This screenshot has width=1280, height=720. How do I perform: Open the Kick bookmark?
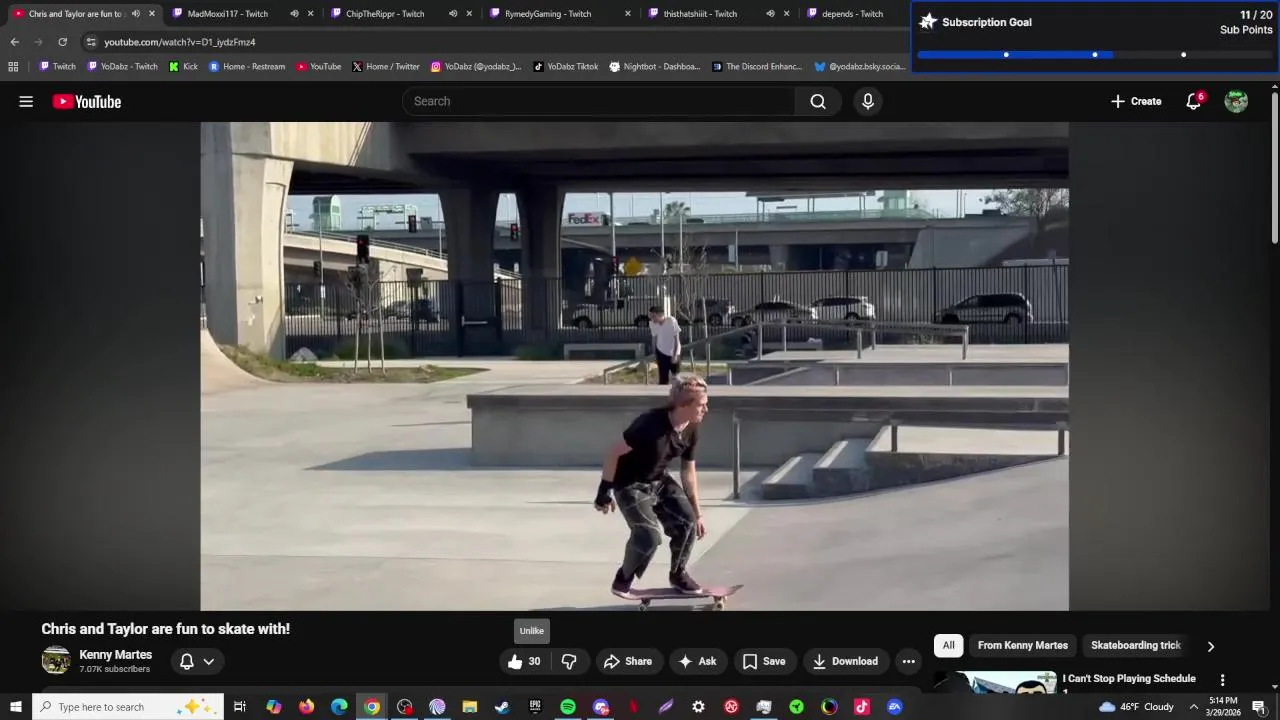(183, 67)
